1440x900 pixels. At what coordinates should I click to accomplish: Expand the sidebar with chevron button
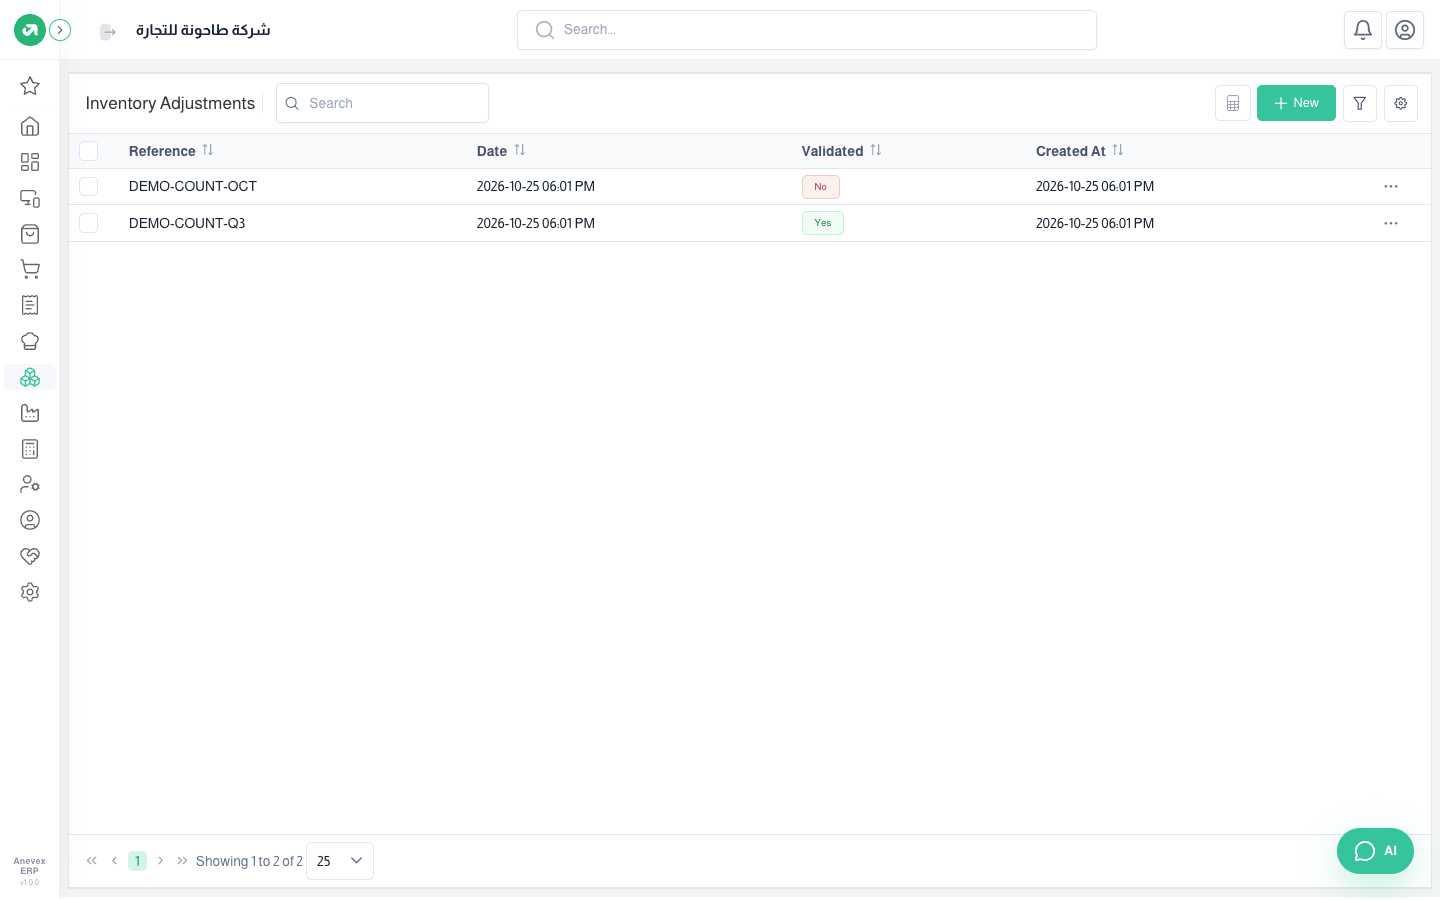pyautogui.click(x=60, y=30)
